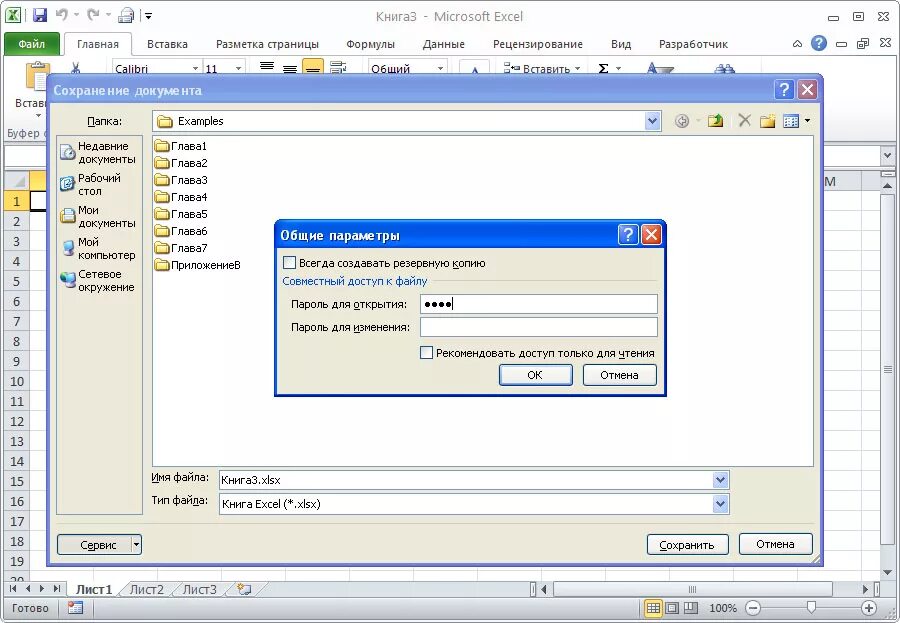Insert new worksheet tab icon
Screen dimensions: 900x623
(x=245, y=589)
